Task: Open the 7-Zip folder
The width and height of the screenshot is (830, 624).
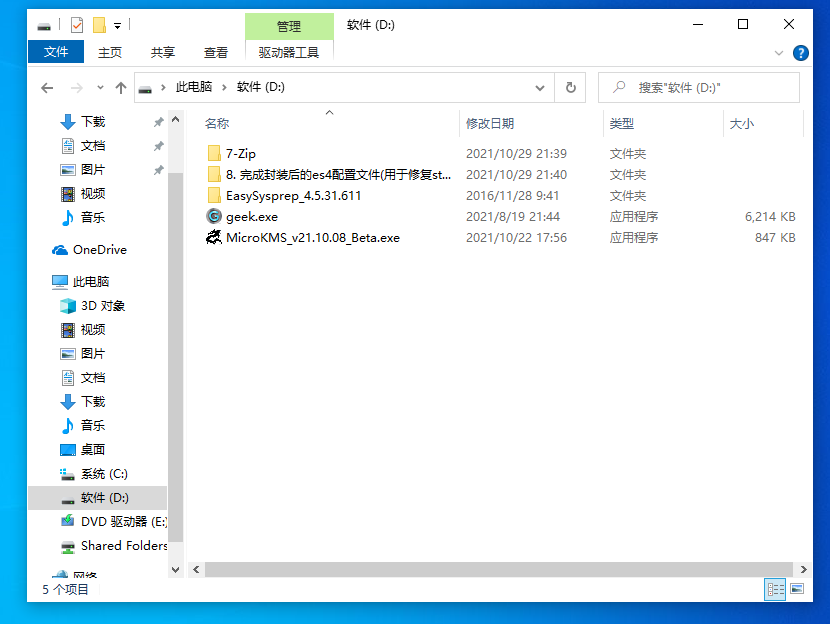Action: [x=241, y=154]
